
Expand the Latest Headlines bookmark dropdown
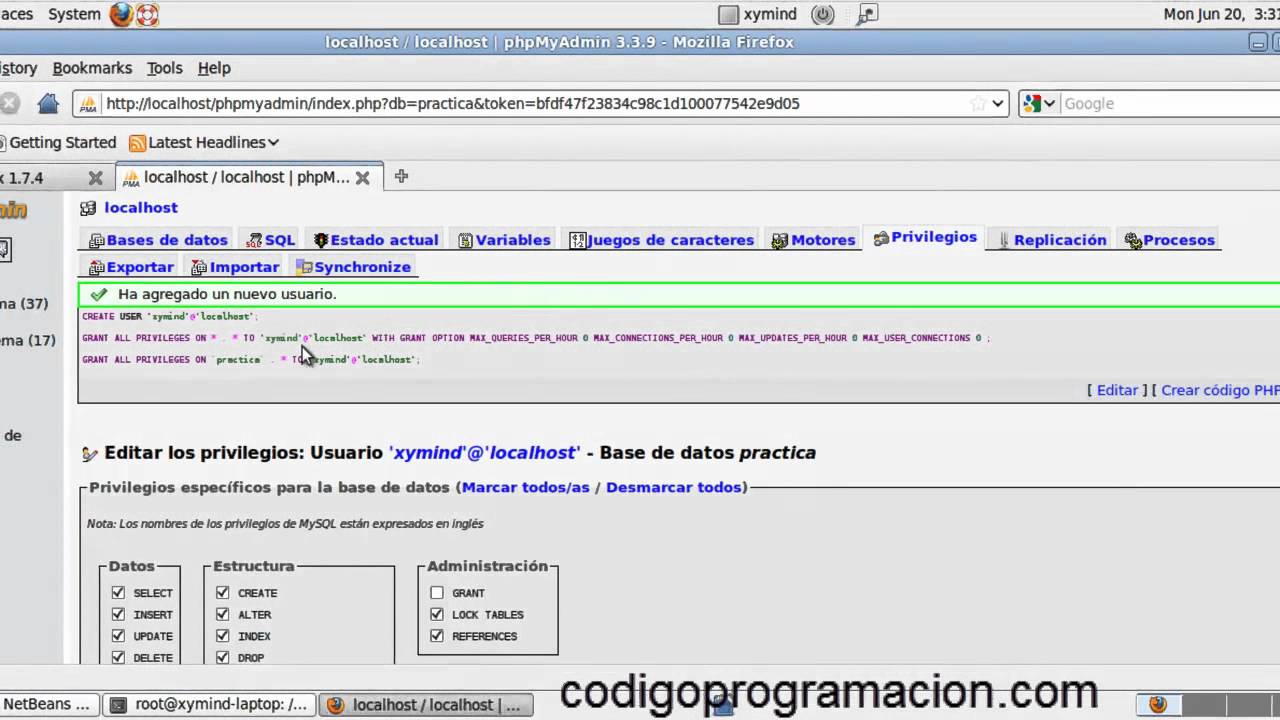[x=273, y=143]
